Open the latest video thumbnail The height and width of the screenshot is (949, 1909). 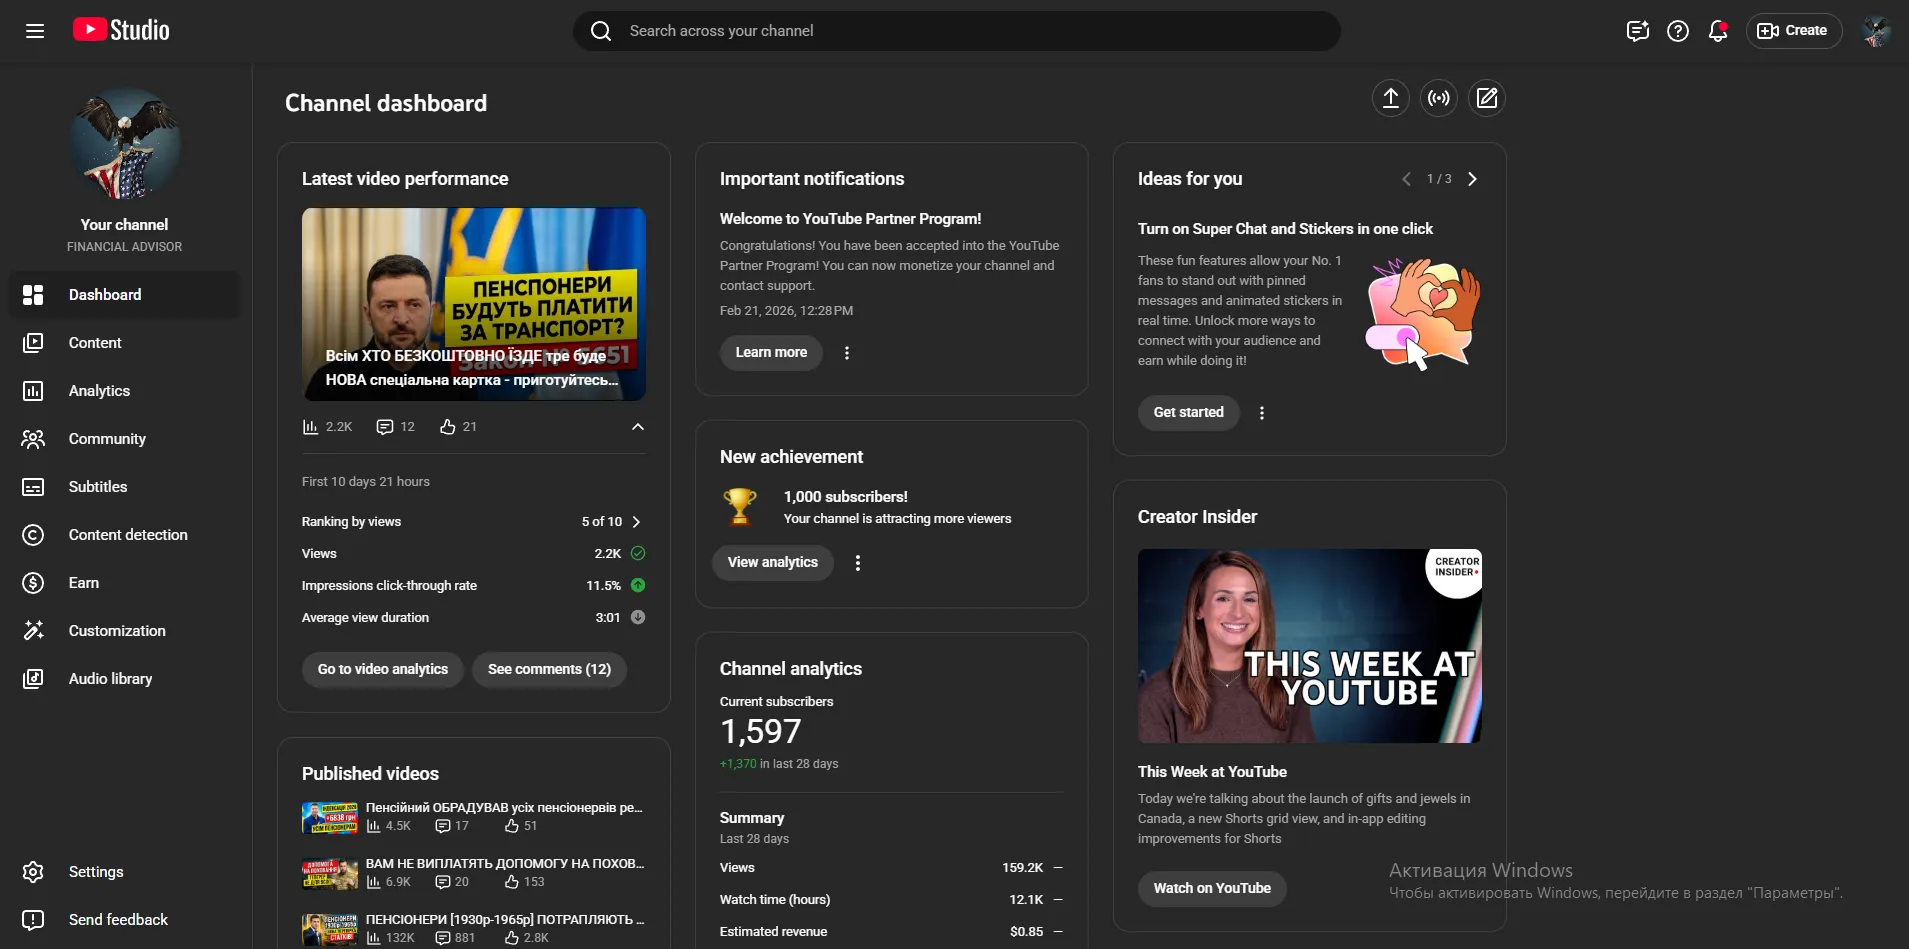474,304
